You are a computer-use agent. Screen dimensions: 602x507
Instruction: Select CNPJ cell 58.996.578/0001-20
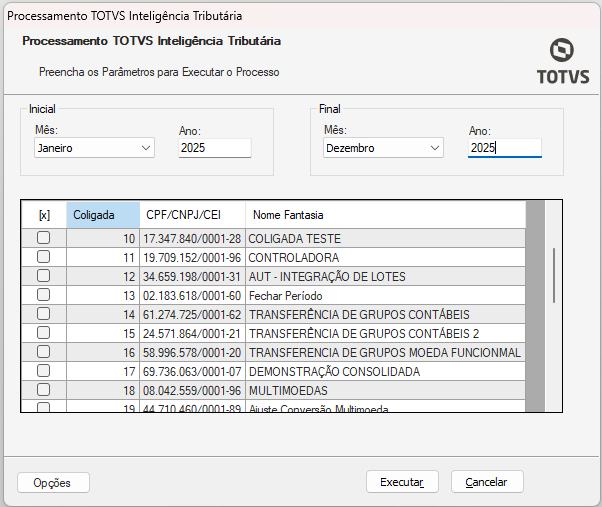(192, 352)
